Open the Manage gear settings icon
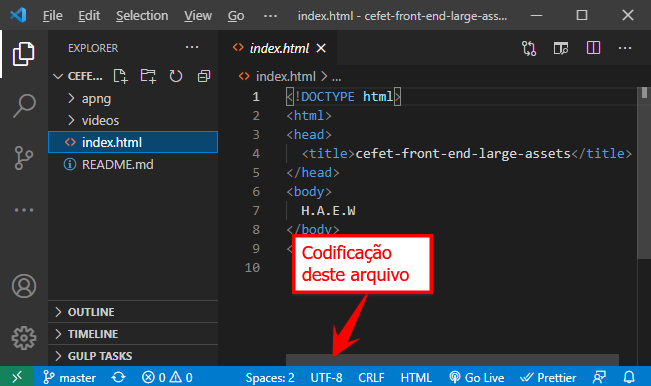 click(x=24, y=338)
